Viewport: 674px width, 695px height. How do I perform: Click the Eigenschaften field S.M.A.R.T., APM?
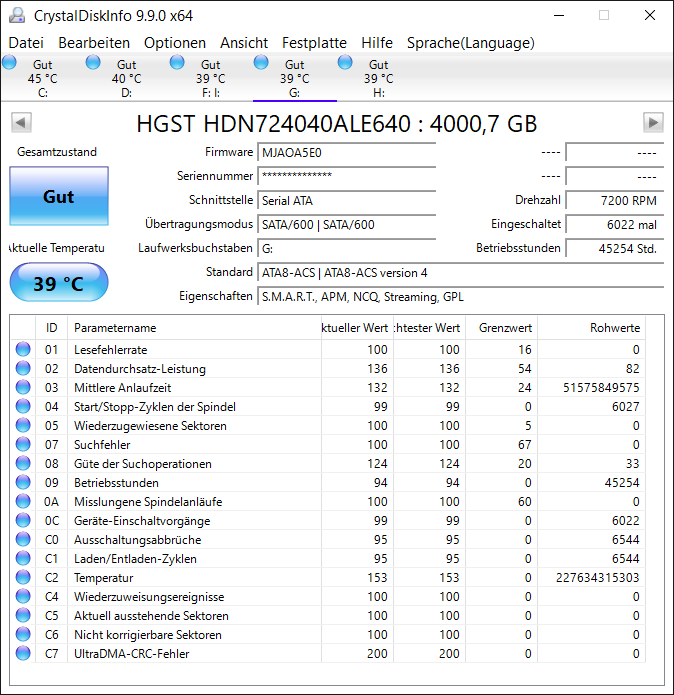pyautogui.click(x=460, y=297)
